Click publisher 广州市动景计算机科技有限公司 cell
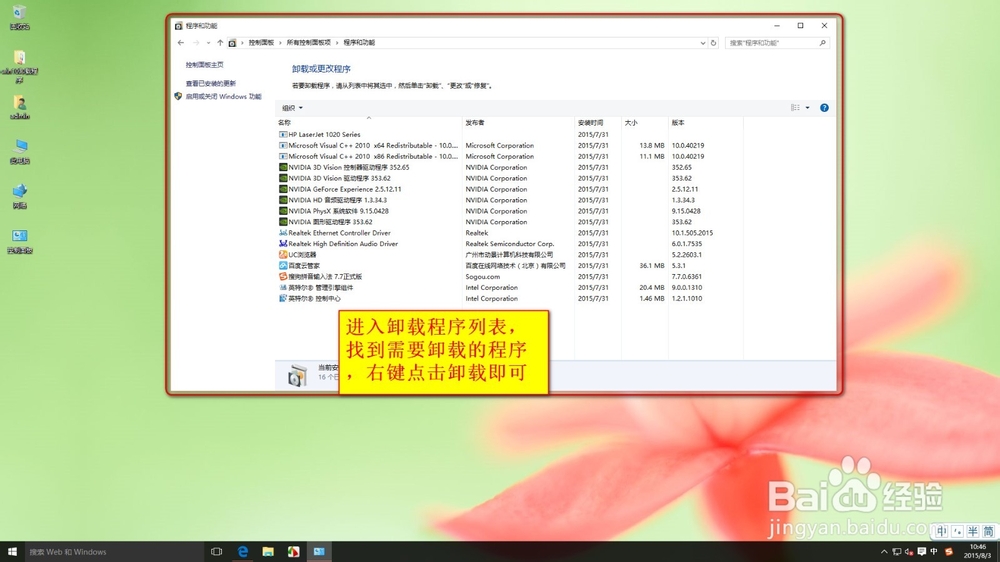The height and width of the screenshot is (562, 1000). [x=509, y=255]
